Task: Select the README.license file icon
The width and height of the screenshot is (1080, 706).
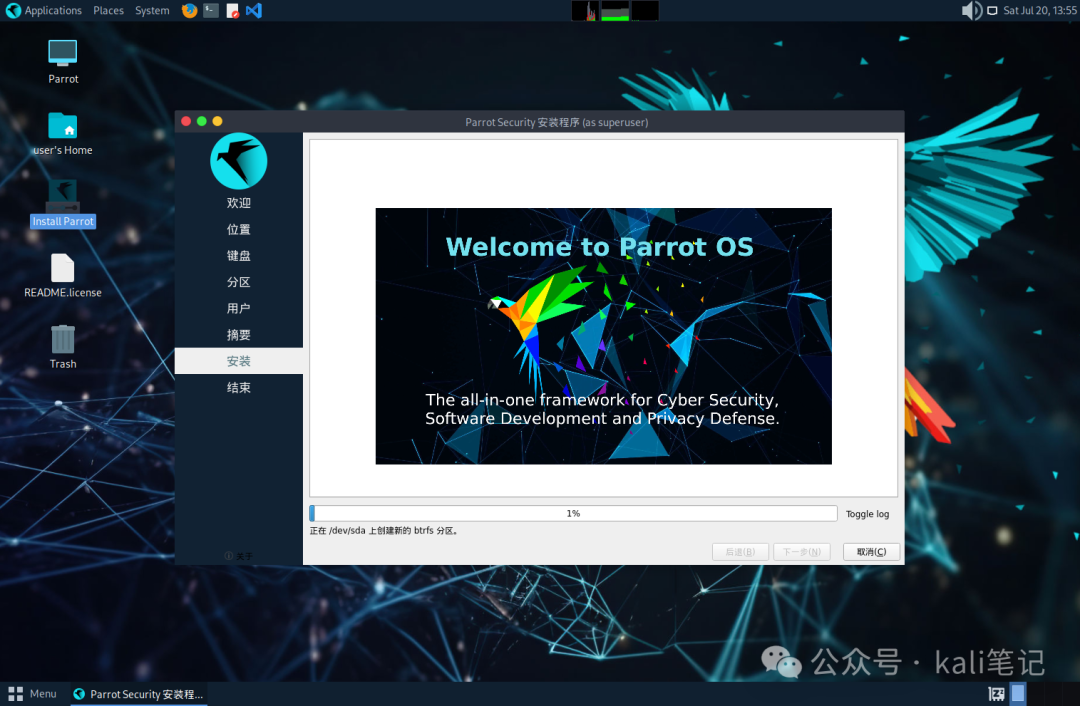Action: [63, 268]
